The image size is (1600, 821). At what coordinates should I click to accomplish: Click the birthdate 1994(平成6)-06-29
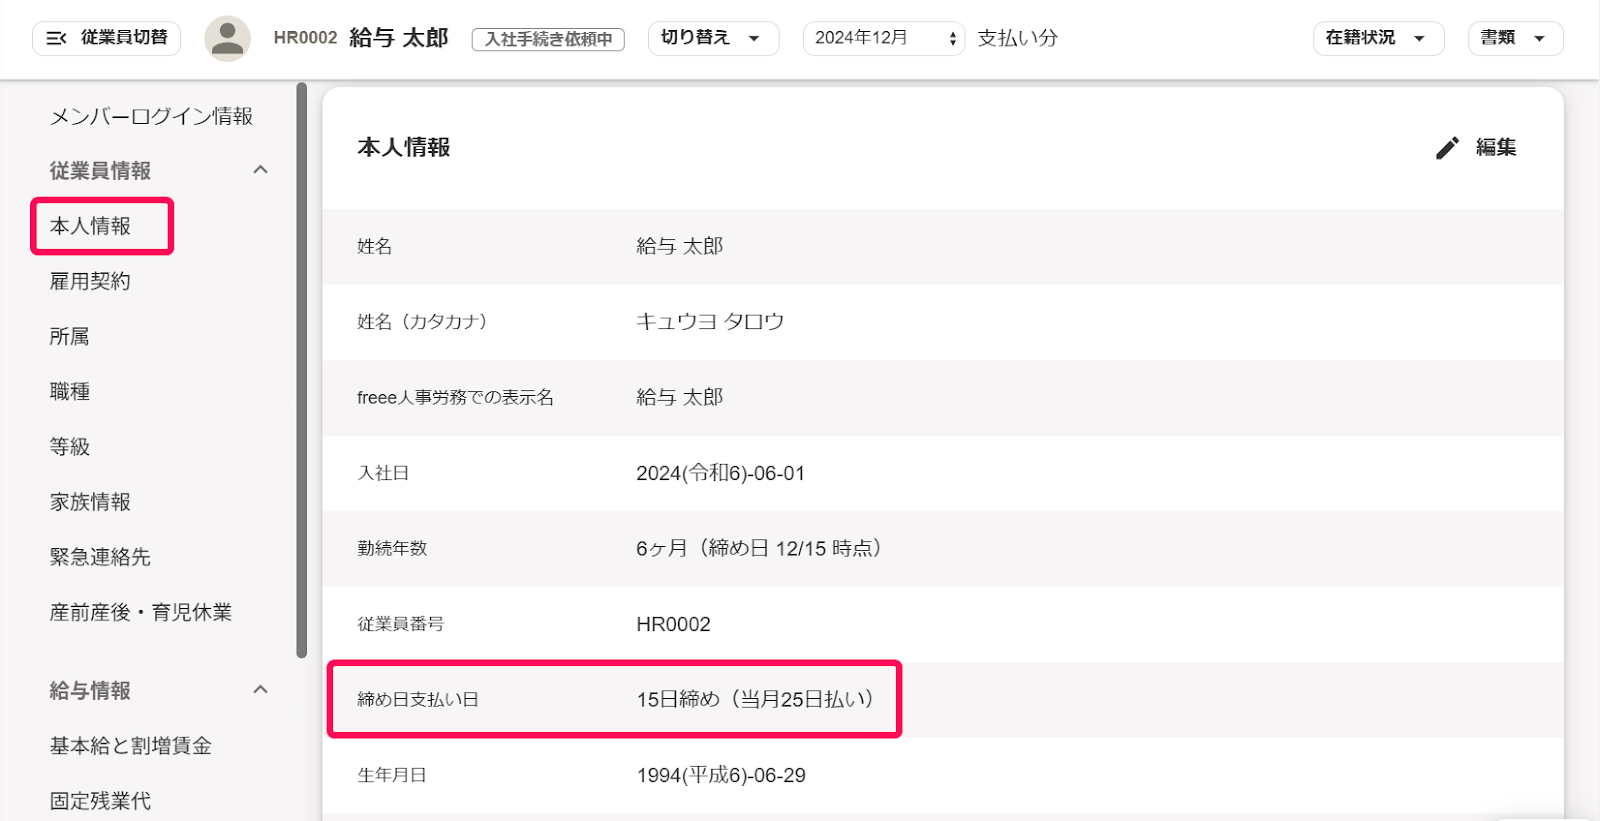click(721, 775)
